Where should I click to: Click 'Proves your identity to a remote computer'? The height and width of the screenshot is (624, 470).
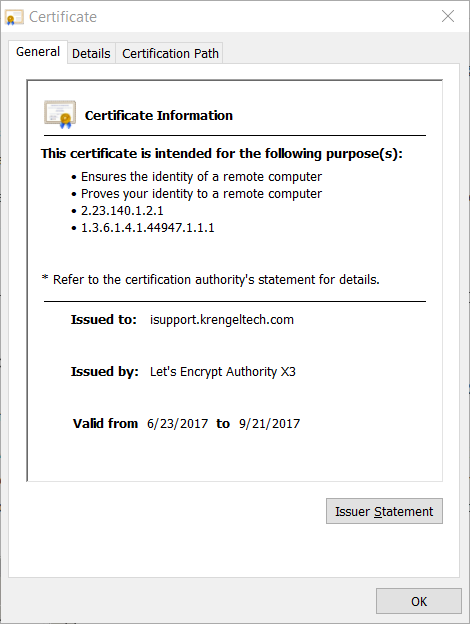click(201, 193)
